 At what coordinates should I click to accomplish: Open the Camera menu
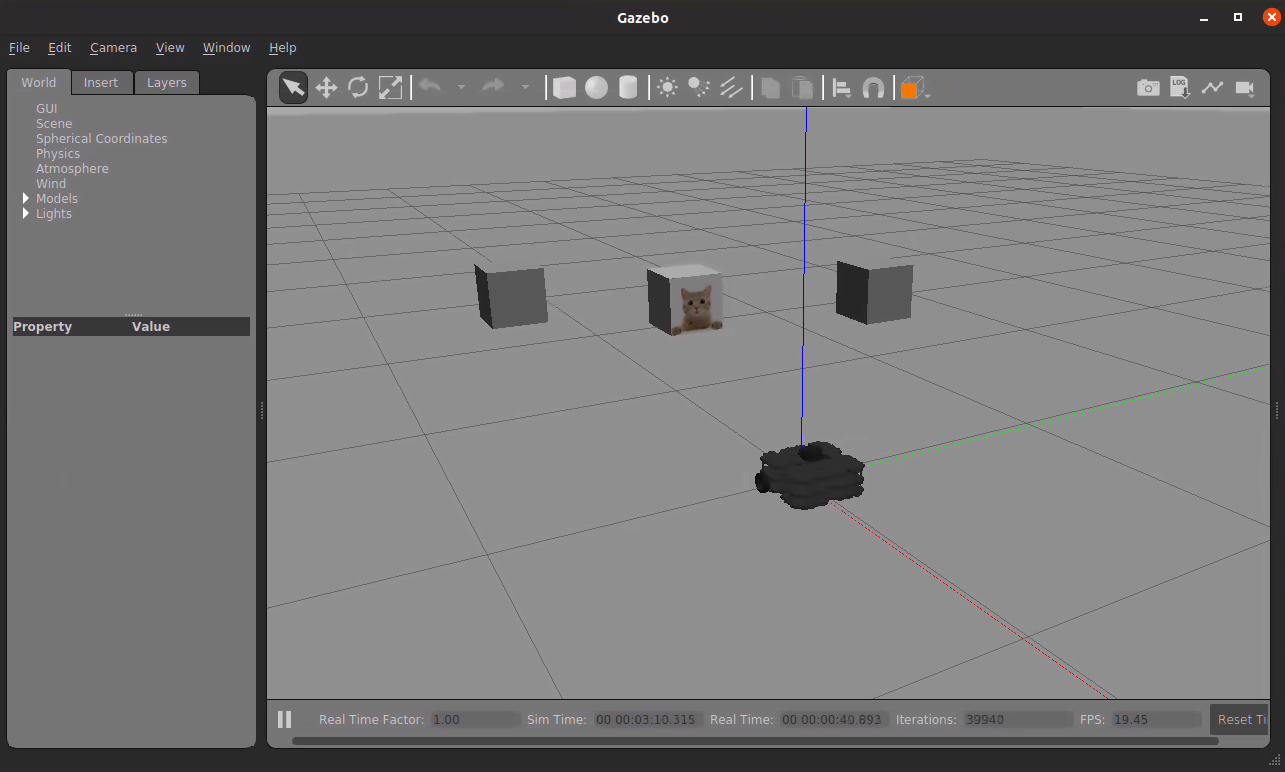[x=113, y=47]
